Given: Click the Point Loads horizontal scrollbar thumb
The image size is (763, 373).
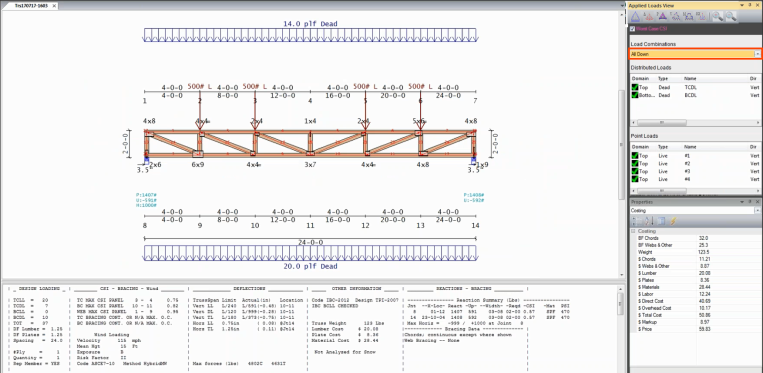Looking at the screenshot, I should click(x=662, y=191).
